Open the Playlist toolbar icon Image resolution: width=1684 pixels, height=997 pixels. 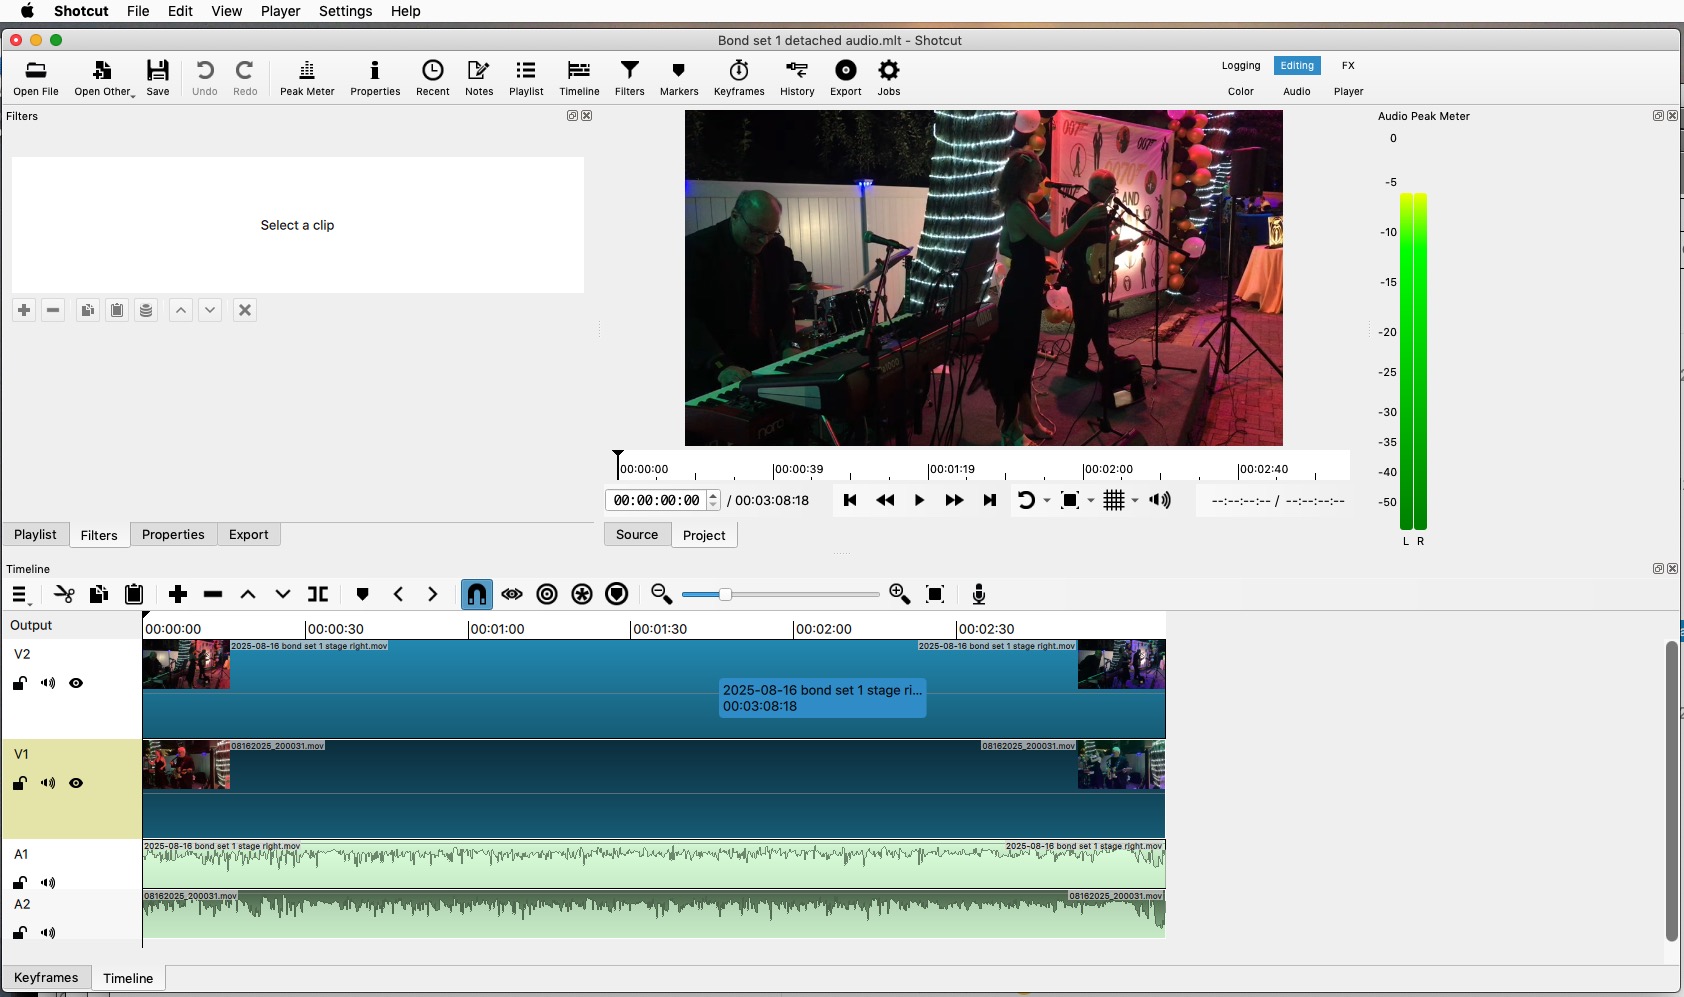[526, 78]
